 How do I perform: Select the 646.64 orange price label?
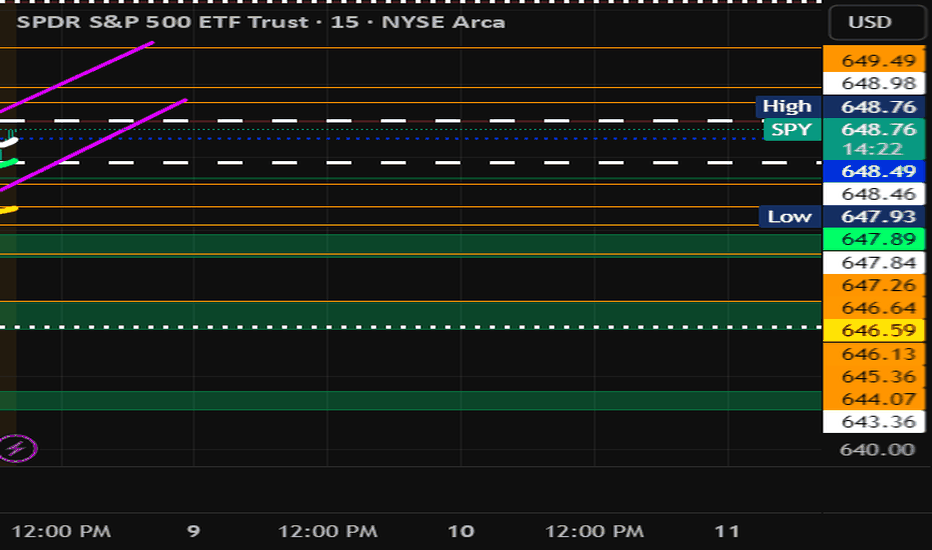874,308
